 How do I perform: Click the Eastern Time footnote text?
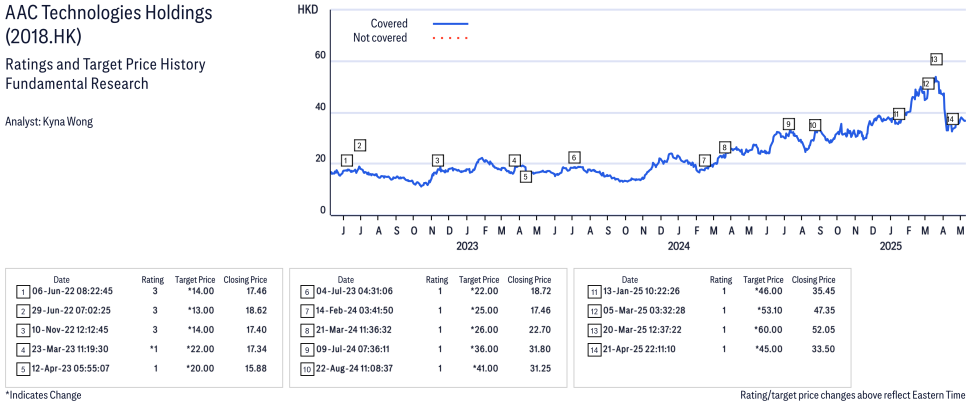coord(853,395)
